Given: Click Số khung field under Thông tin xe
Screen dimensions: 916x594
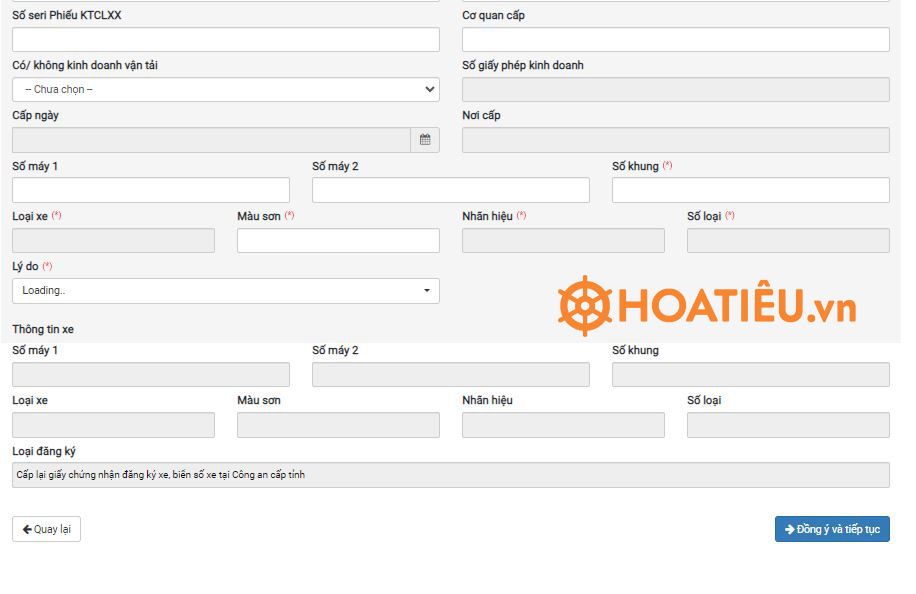Looking at the screenshot, I should click(x=750, y=375).
